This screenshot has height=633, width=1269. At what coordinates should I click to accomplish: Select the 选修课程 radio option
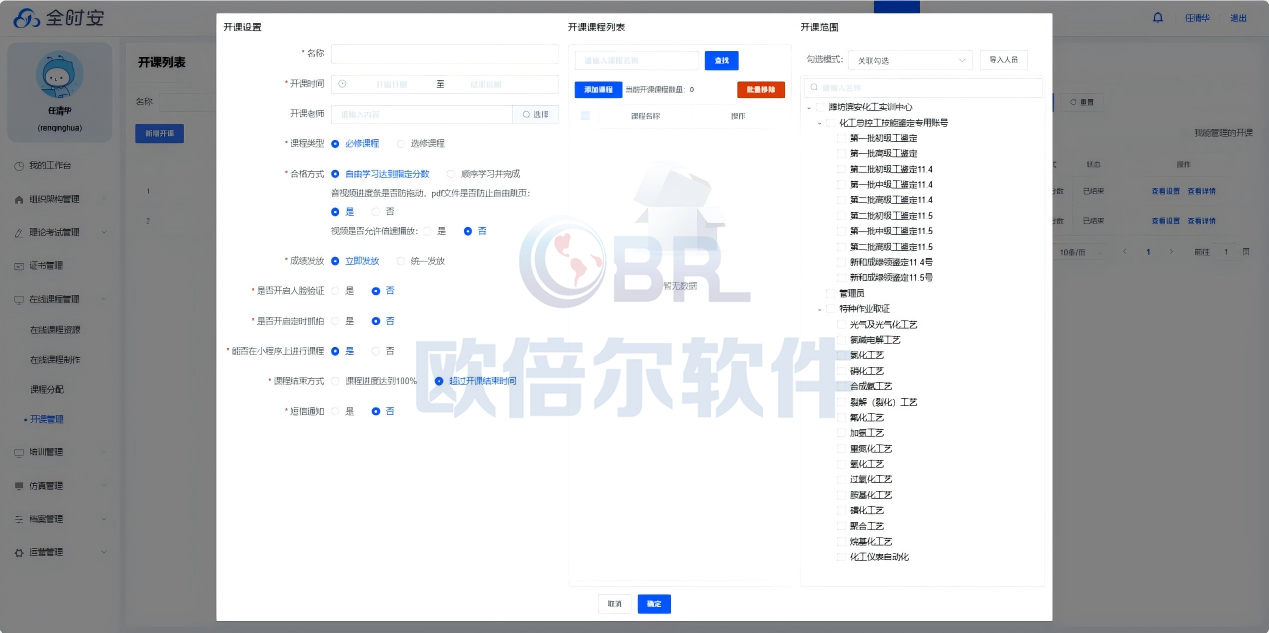402,144
